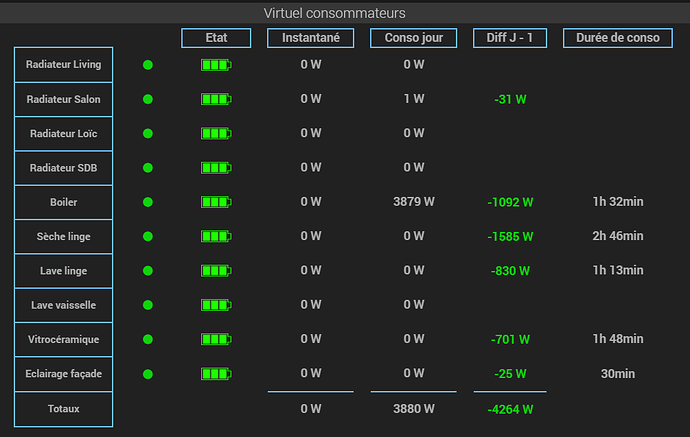Click the green status dot for Radiateur Living
690x437 pixels.
click(148, 65)
